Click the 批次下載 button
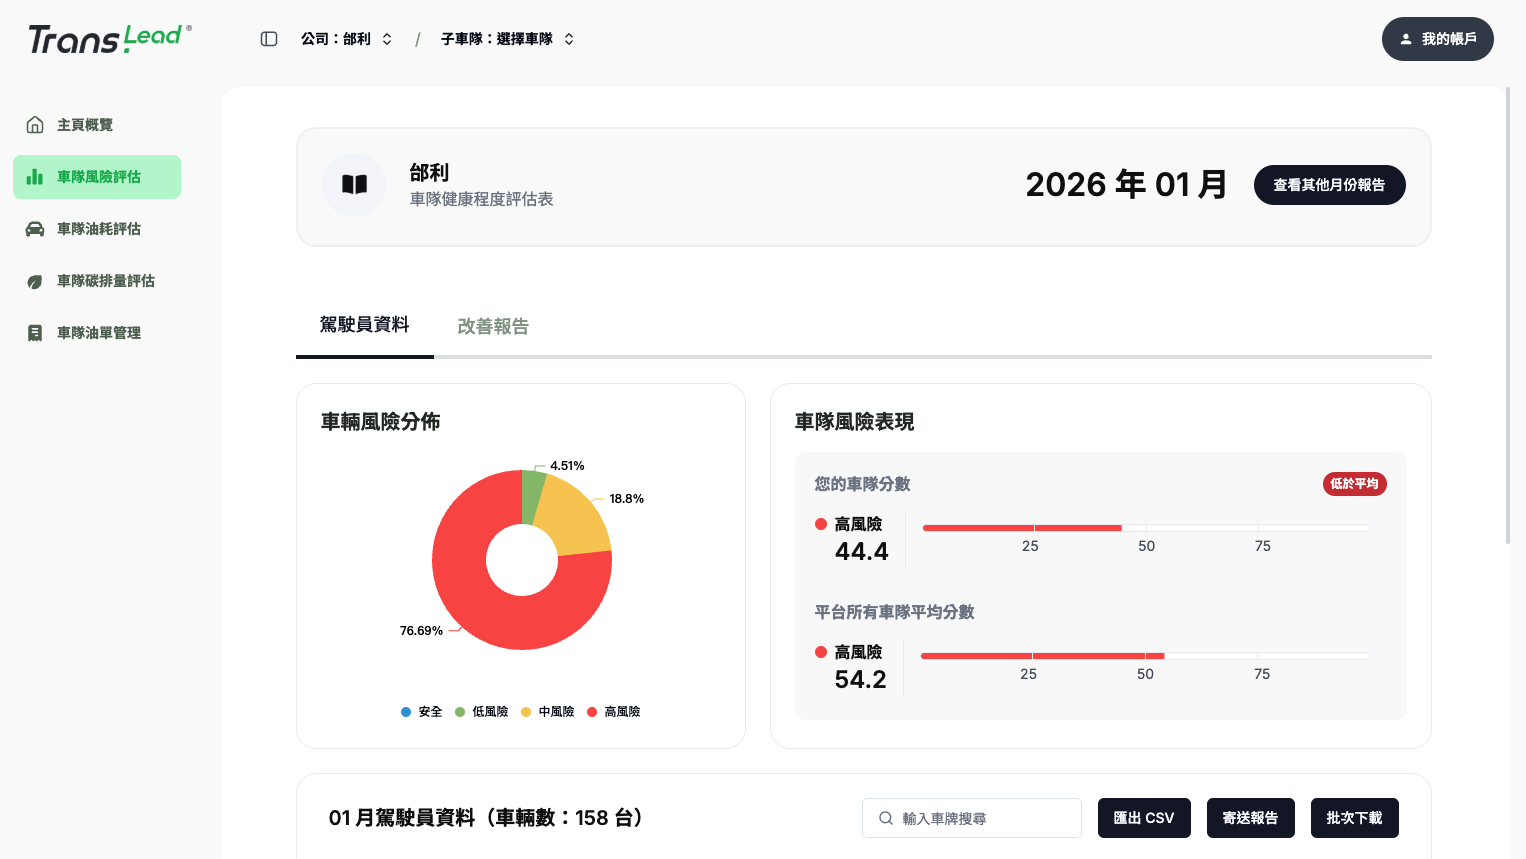Viewport: 1526px width, 859px height. tap(1355, 818)
